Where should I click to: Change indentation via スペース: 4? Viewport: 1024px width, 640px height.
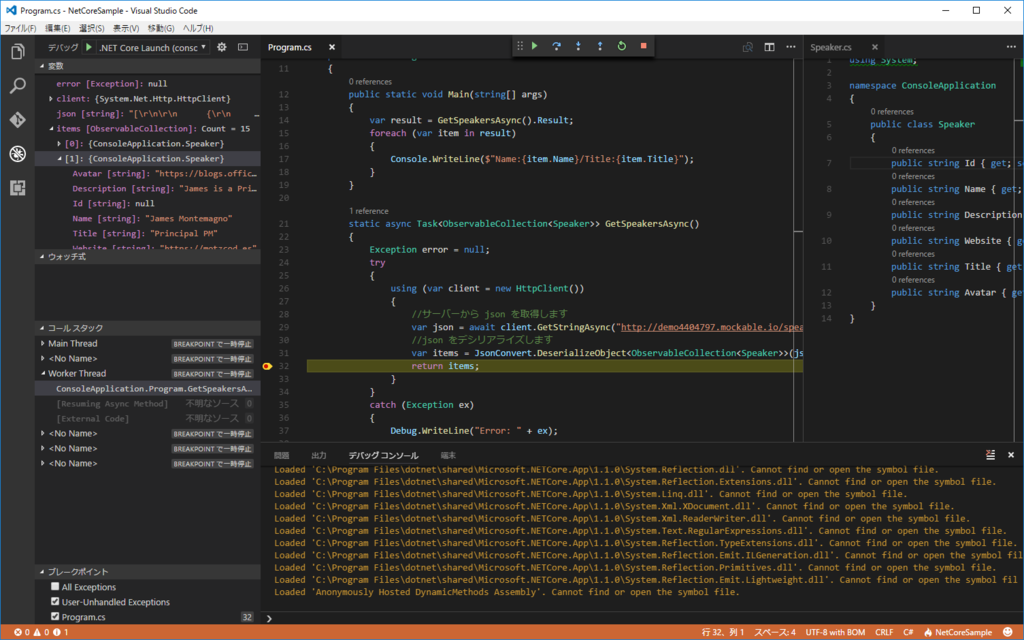pos(775,632)
